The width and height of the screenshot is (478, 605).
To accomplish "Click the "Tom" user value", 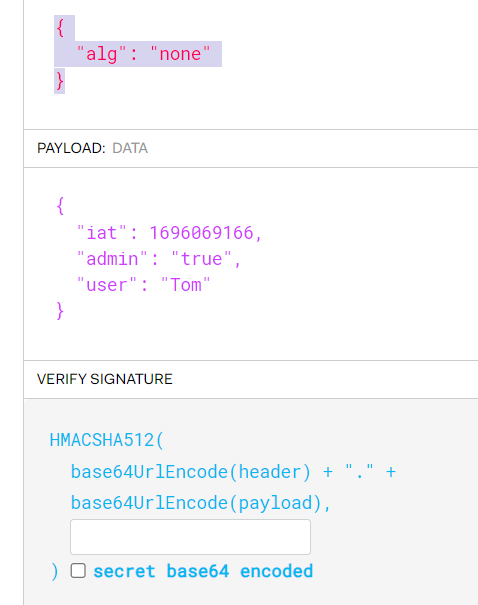I will point(186,285).
